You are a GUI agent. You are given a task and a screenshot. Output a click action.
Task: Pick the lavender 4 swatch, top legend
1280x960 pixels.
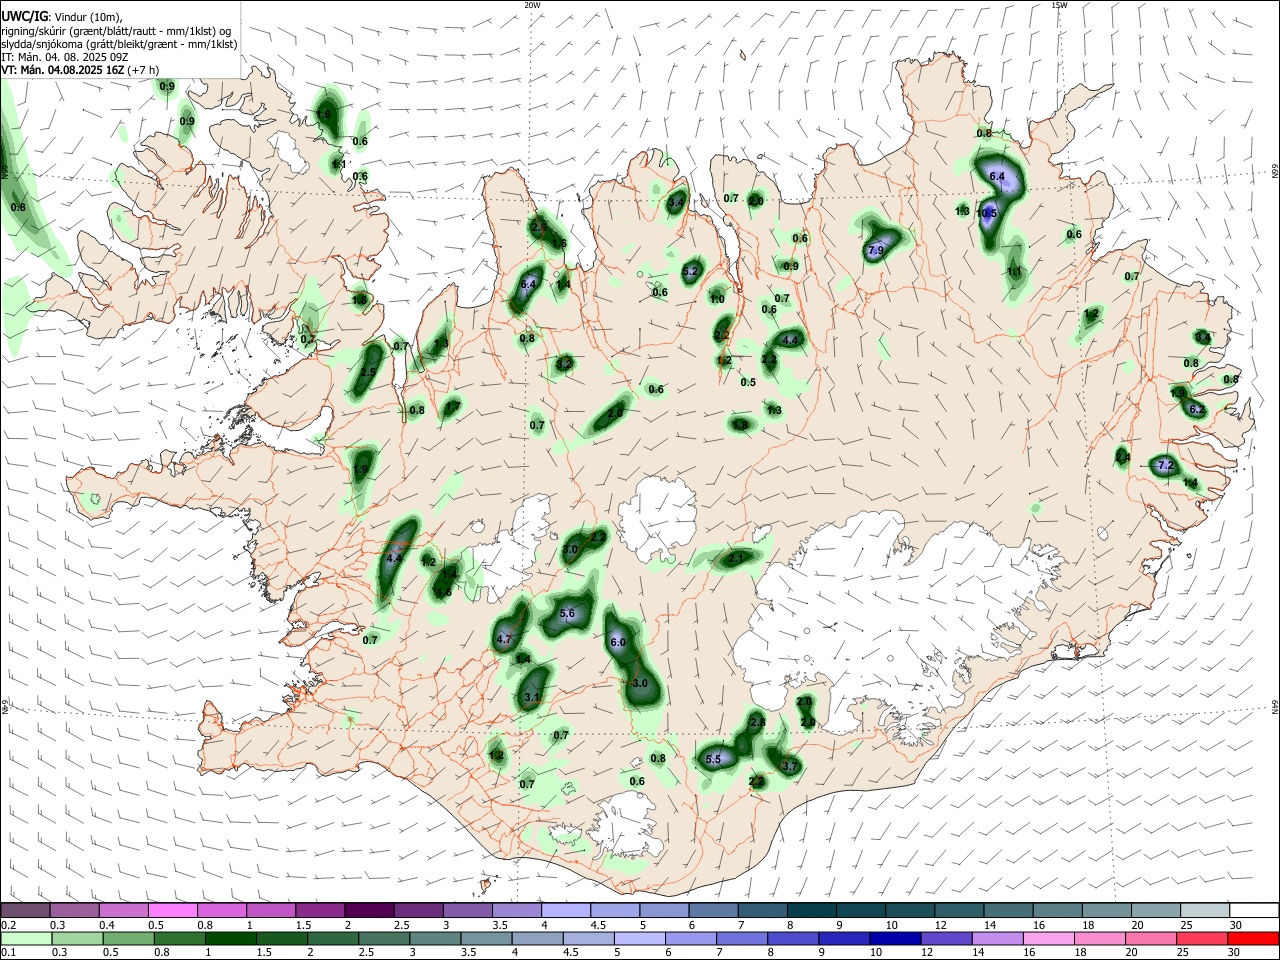[x=564, y=910]
